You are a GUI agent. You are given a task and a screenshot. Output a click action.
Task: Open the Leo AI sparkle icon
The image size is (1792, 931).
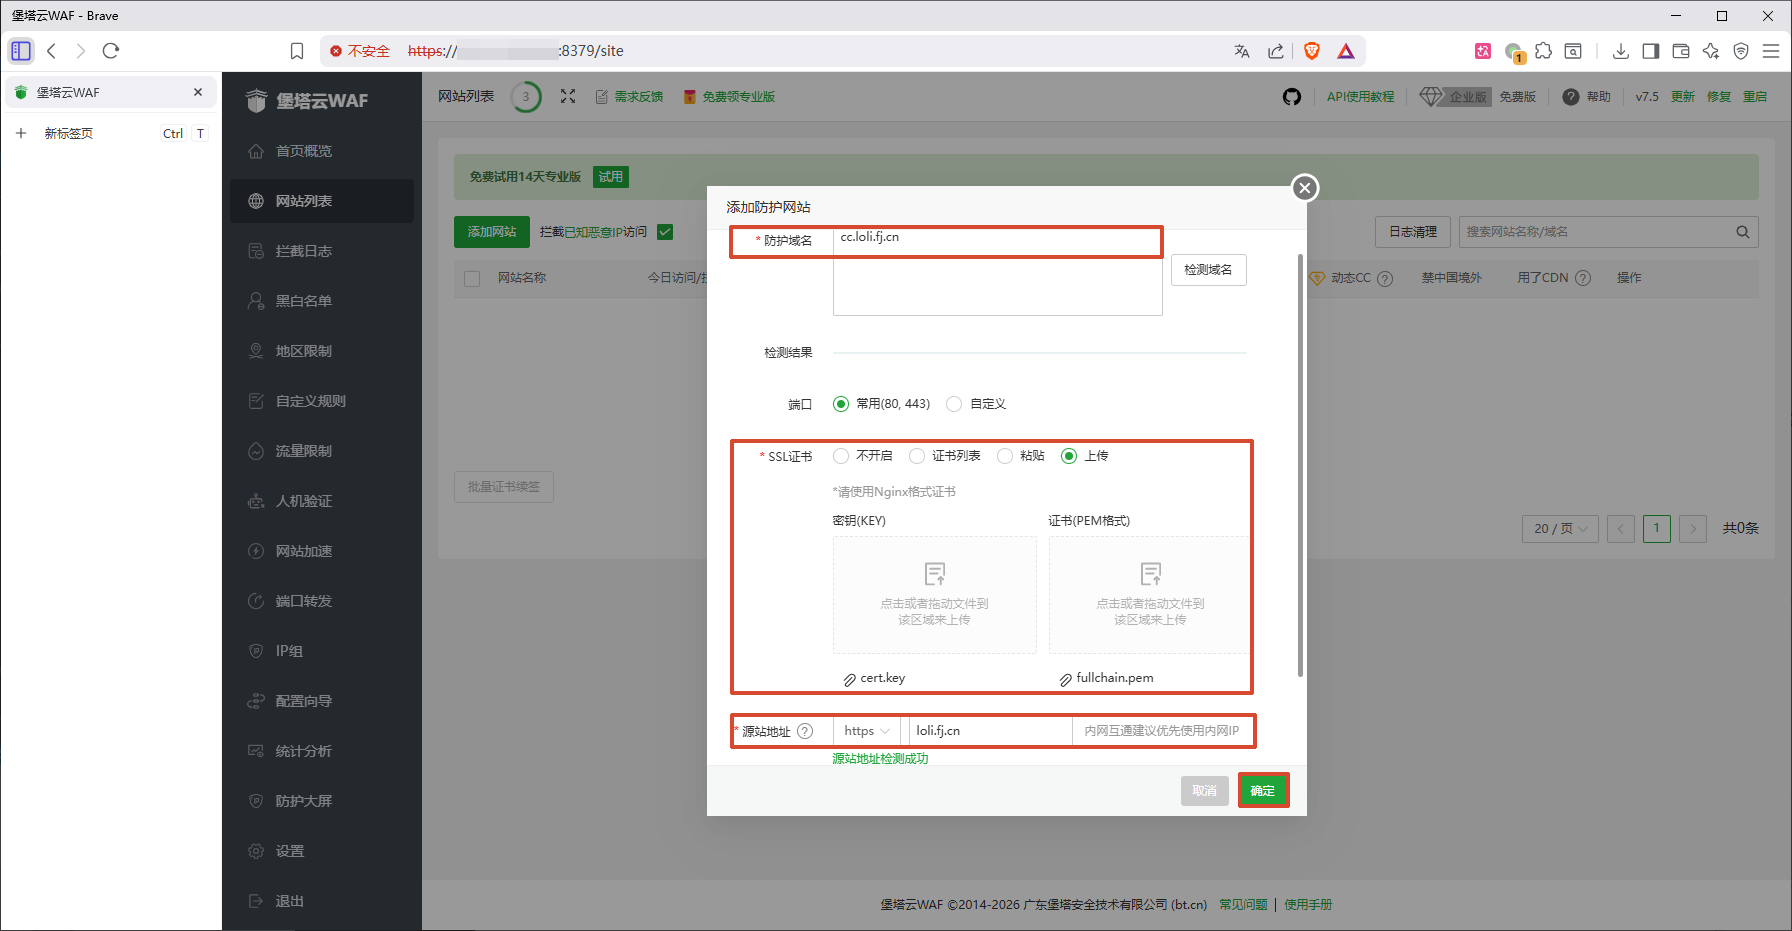(1711, 51)
